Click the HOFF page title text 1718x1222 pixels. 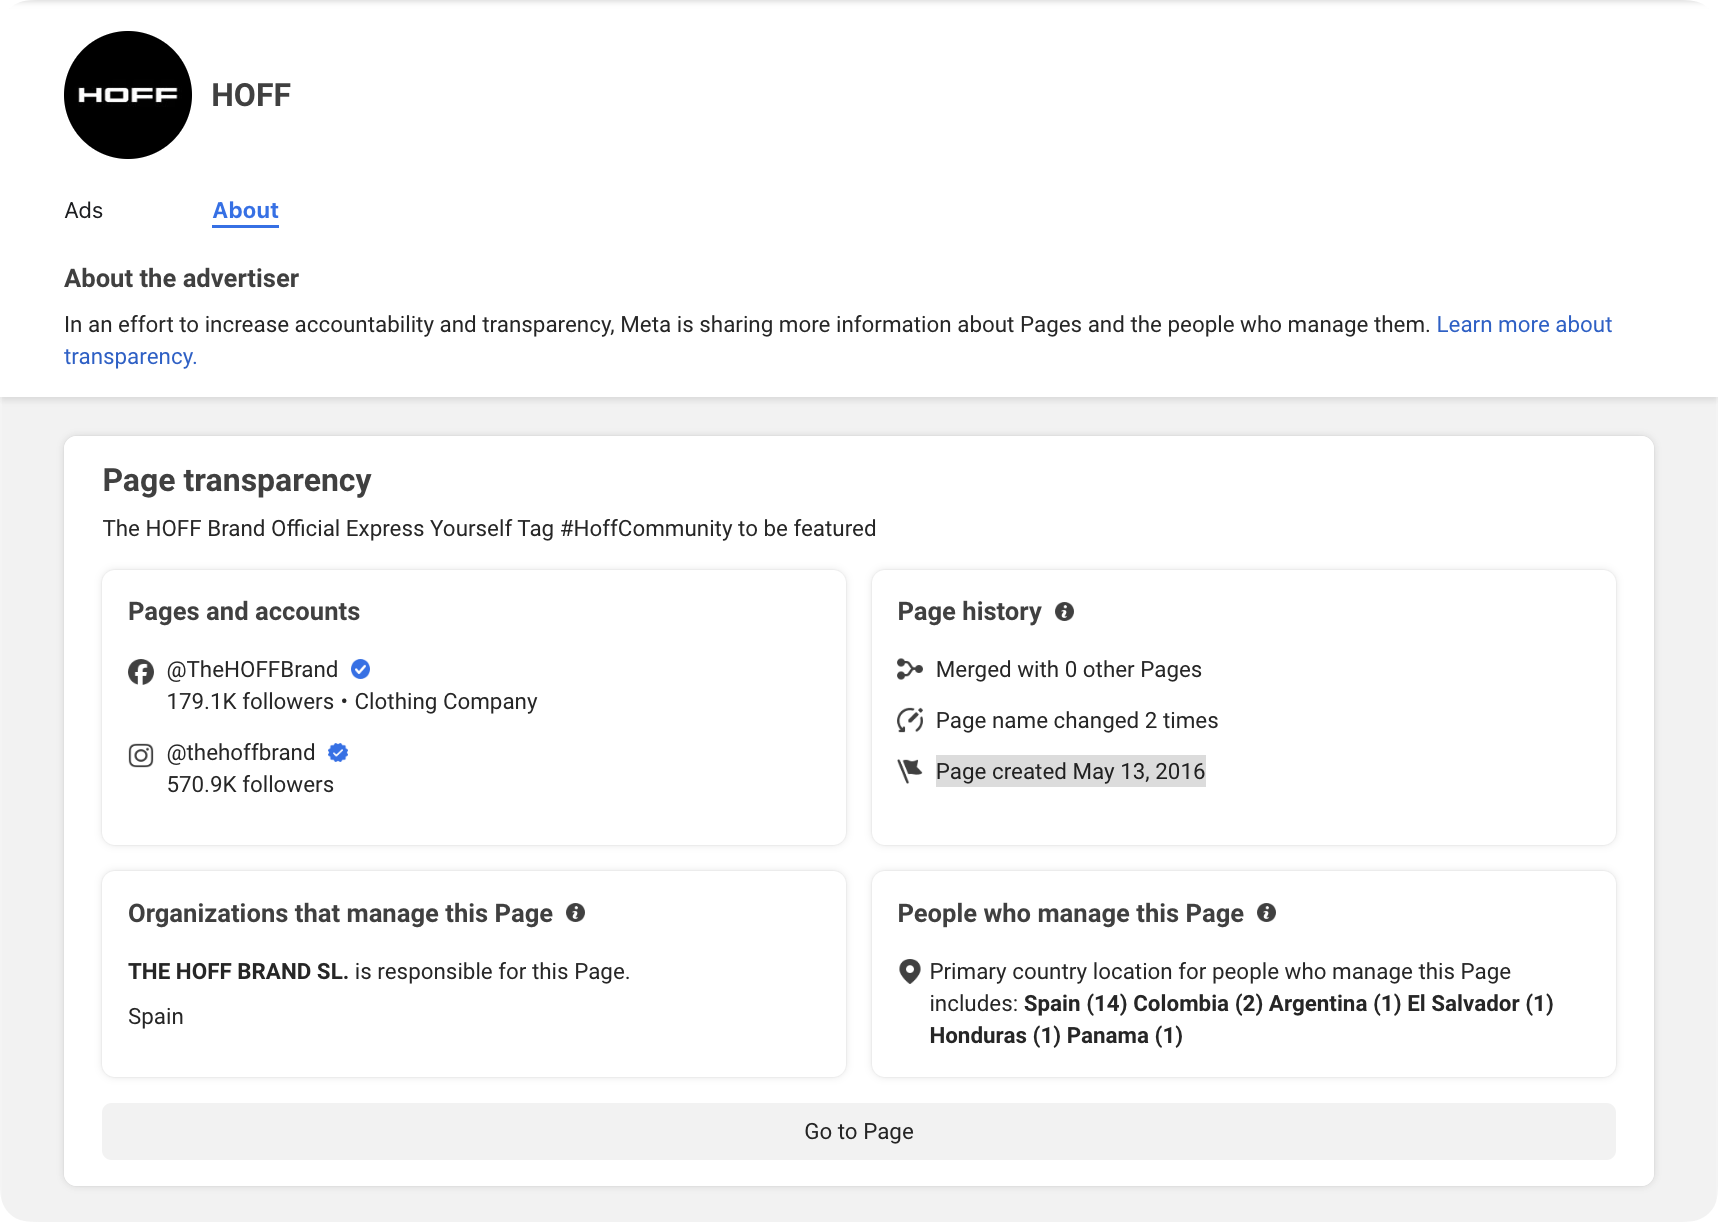click(x=251, y=94)
